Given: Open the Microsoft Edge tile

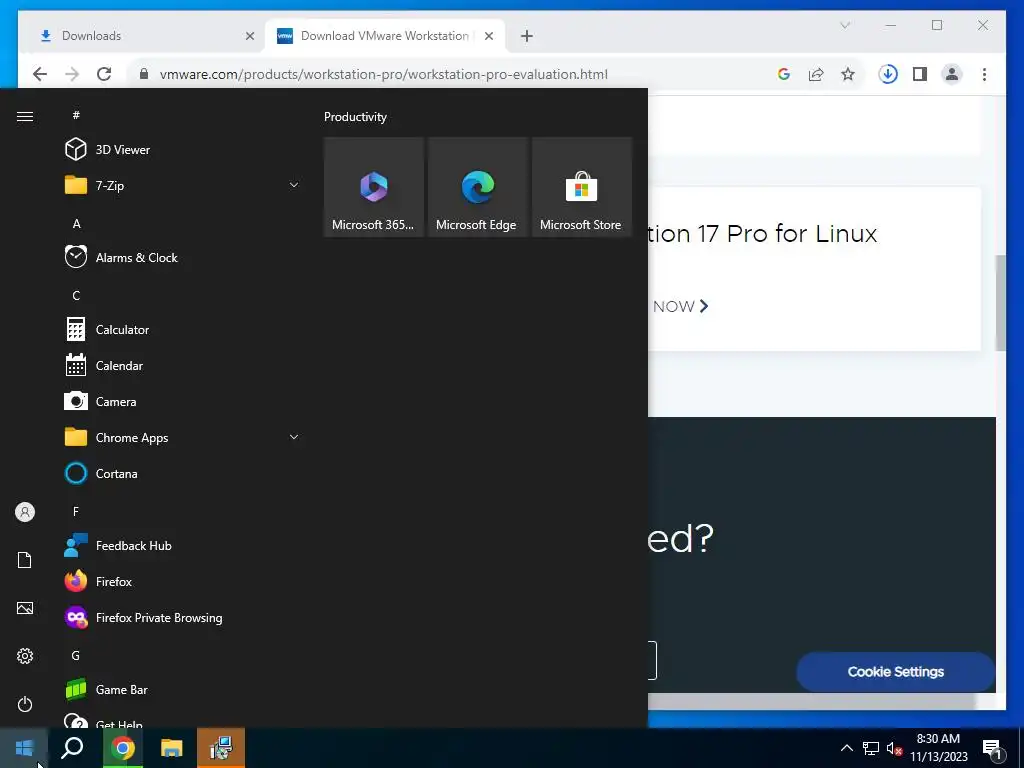Looking at the screenshot, I should click(477, 187).
